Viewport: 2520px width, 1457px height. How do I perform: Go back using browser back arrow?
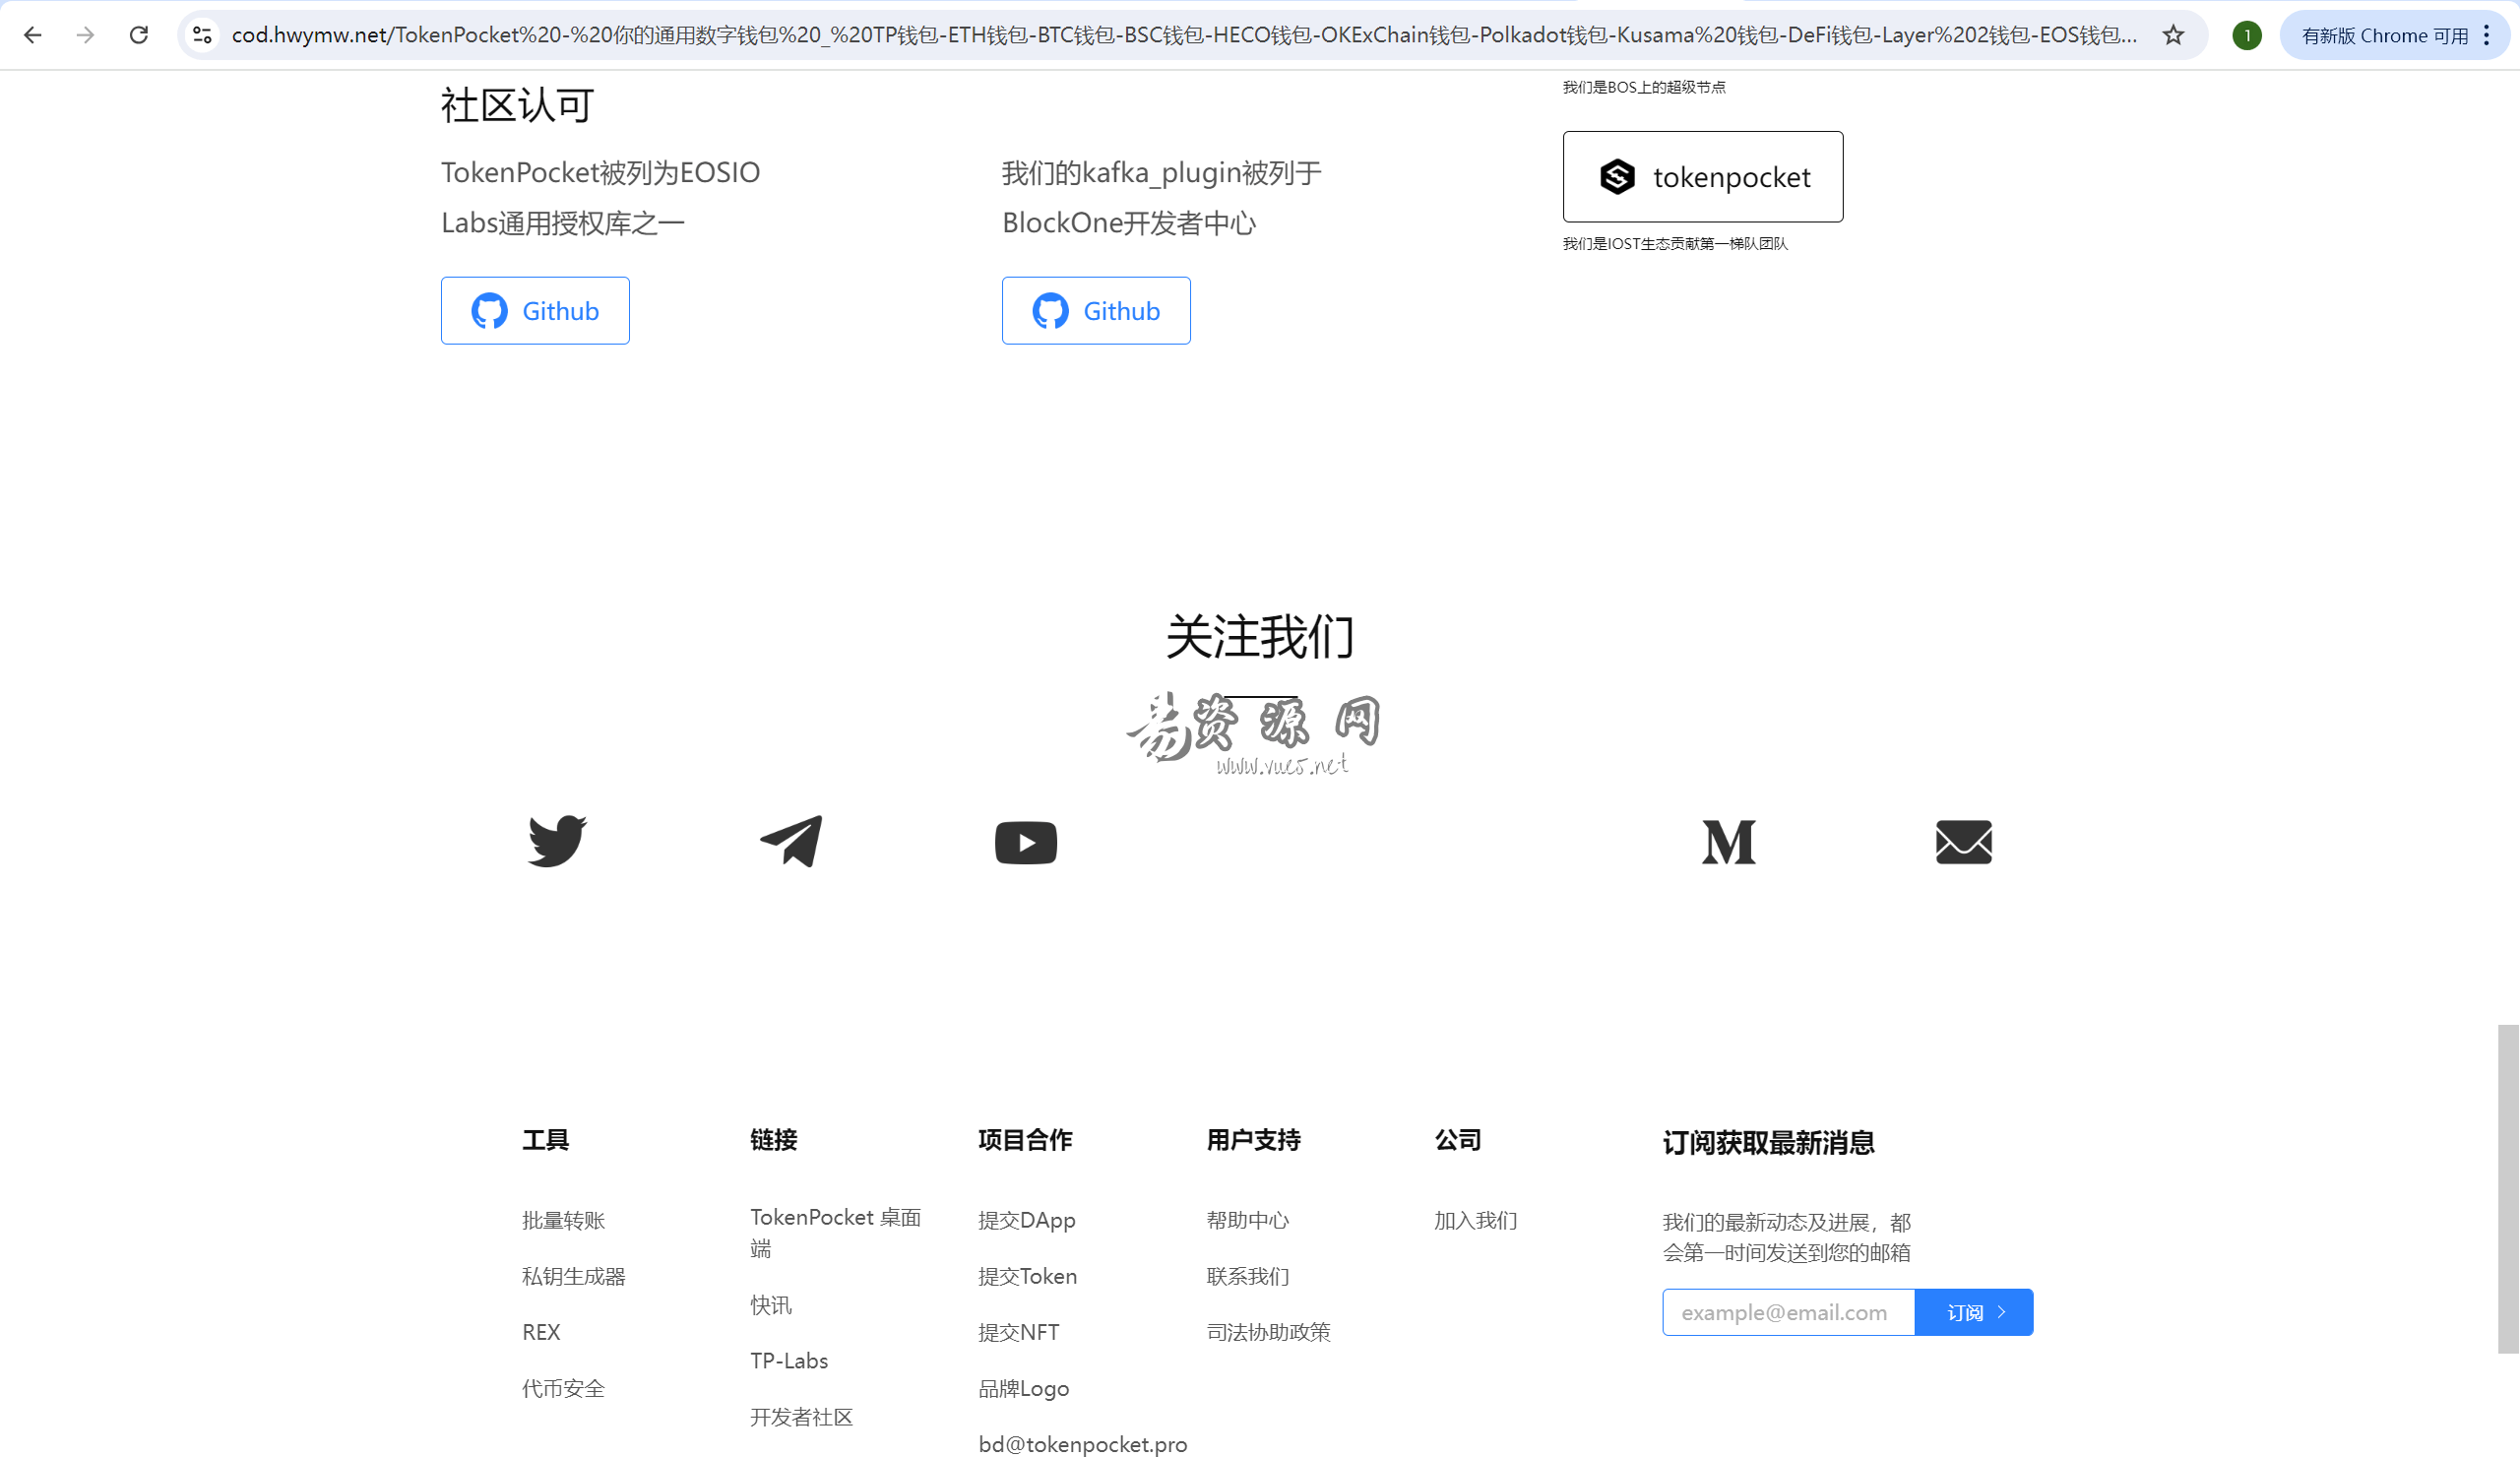32,35
